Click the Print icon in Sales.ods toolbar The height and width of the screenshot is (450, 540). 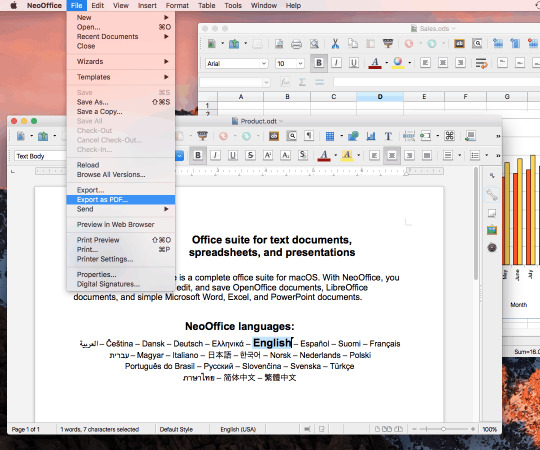pos(296,44)
